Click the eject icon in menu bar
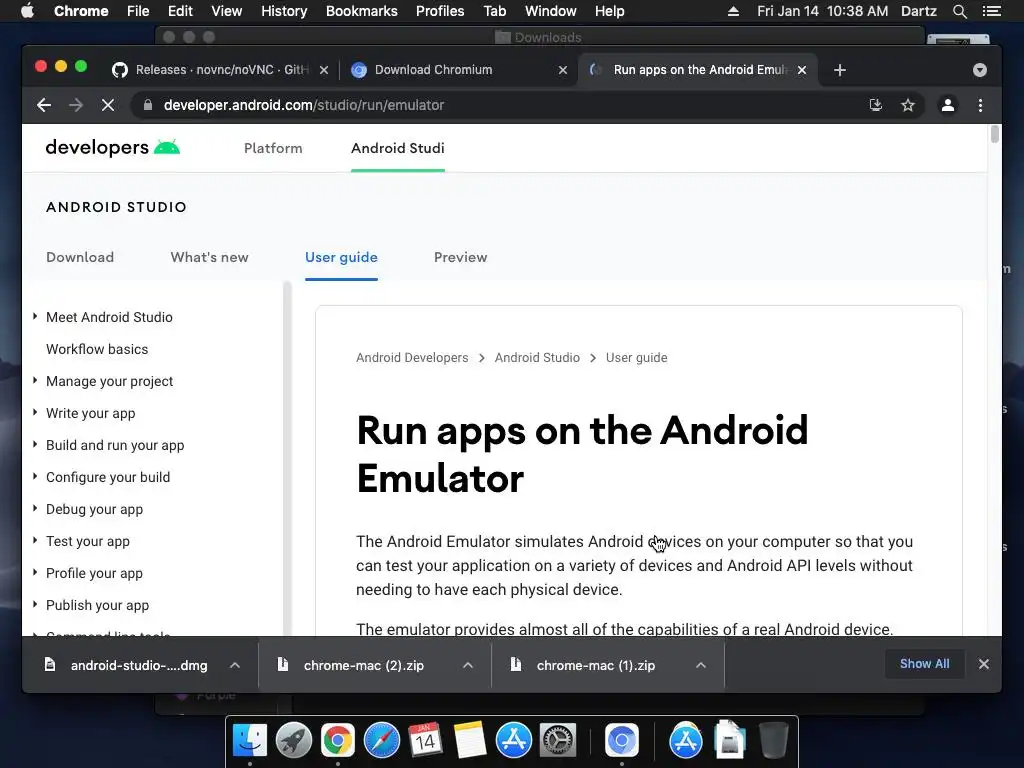This screenshot has width=1024, height=768. tap(733, 11)
